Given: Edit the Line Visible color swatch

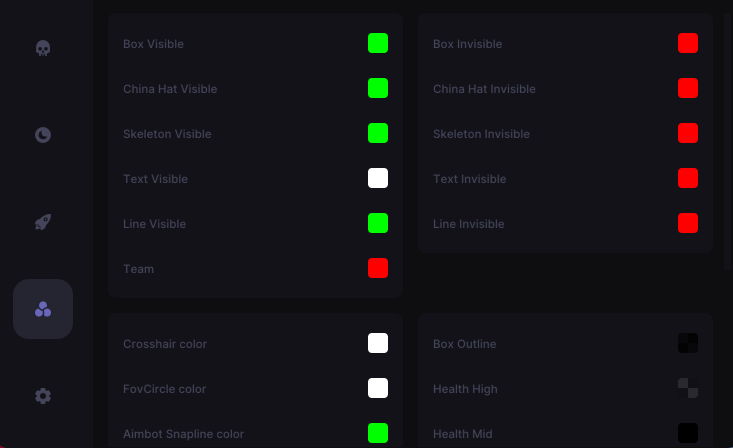Looking at the screenshot, I should pos(378,223).
